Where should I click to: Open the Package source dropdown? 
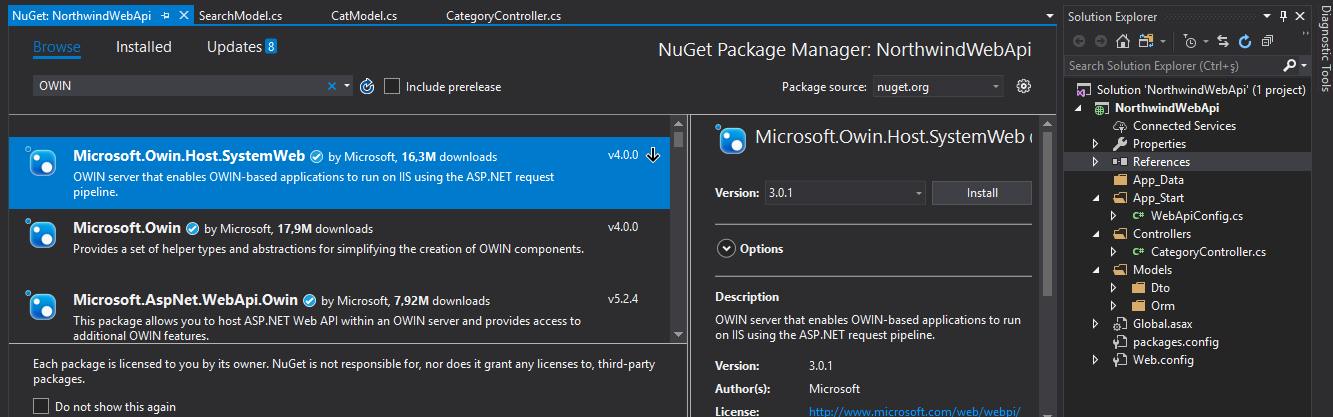938,87
